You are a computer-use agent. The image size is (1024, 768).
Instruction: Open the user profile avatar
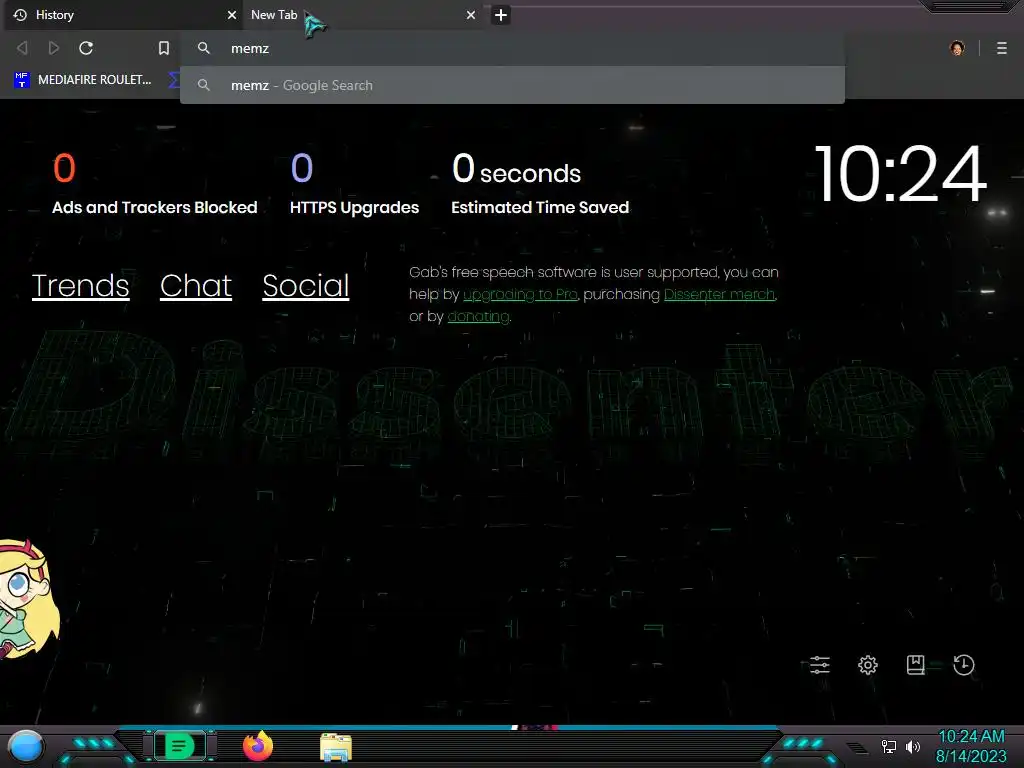click(x=957, y=48)
